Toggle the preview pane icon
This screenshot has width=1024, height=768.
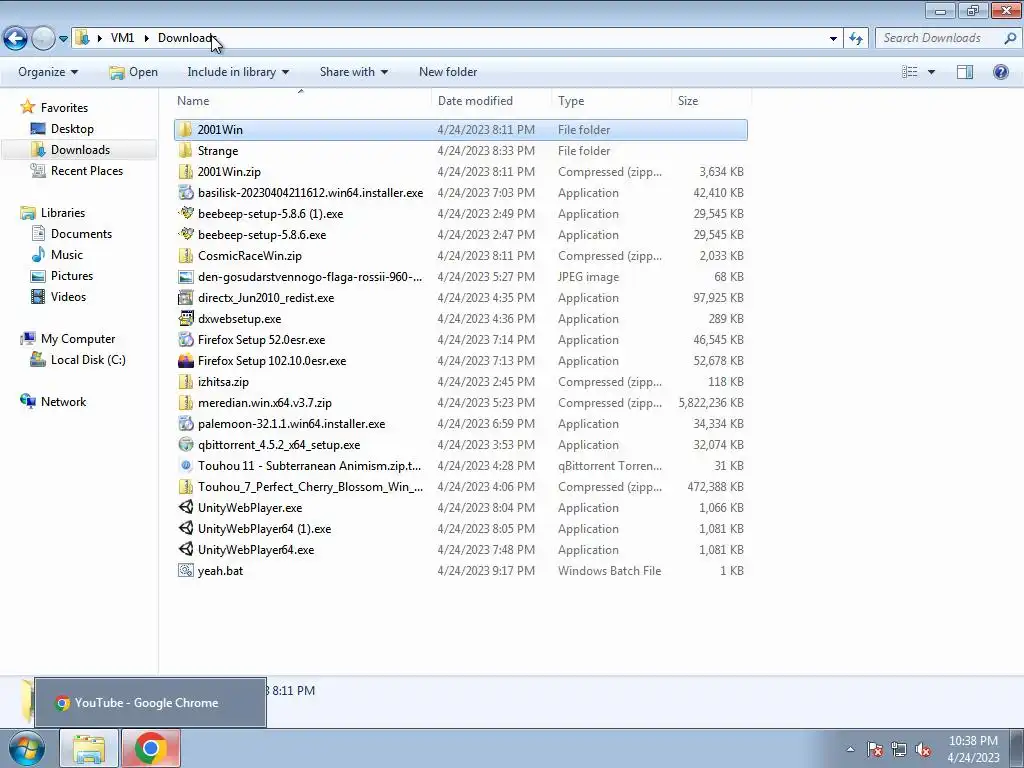pos(965,72)
